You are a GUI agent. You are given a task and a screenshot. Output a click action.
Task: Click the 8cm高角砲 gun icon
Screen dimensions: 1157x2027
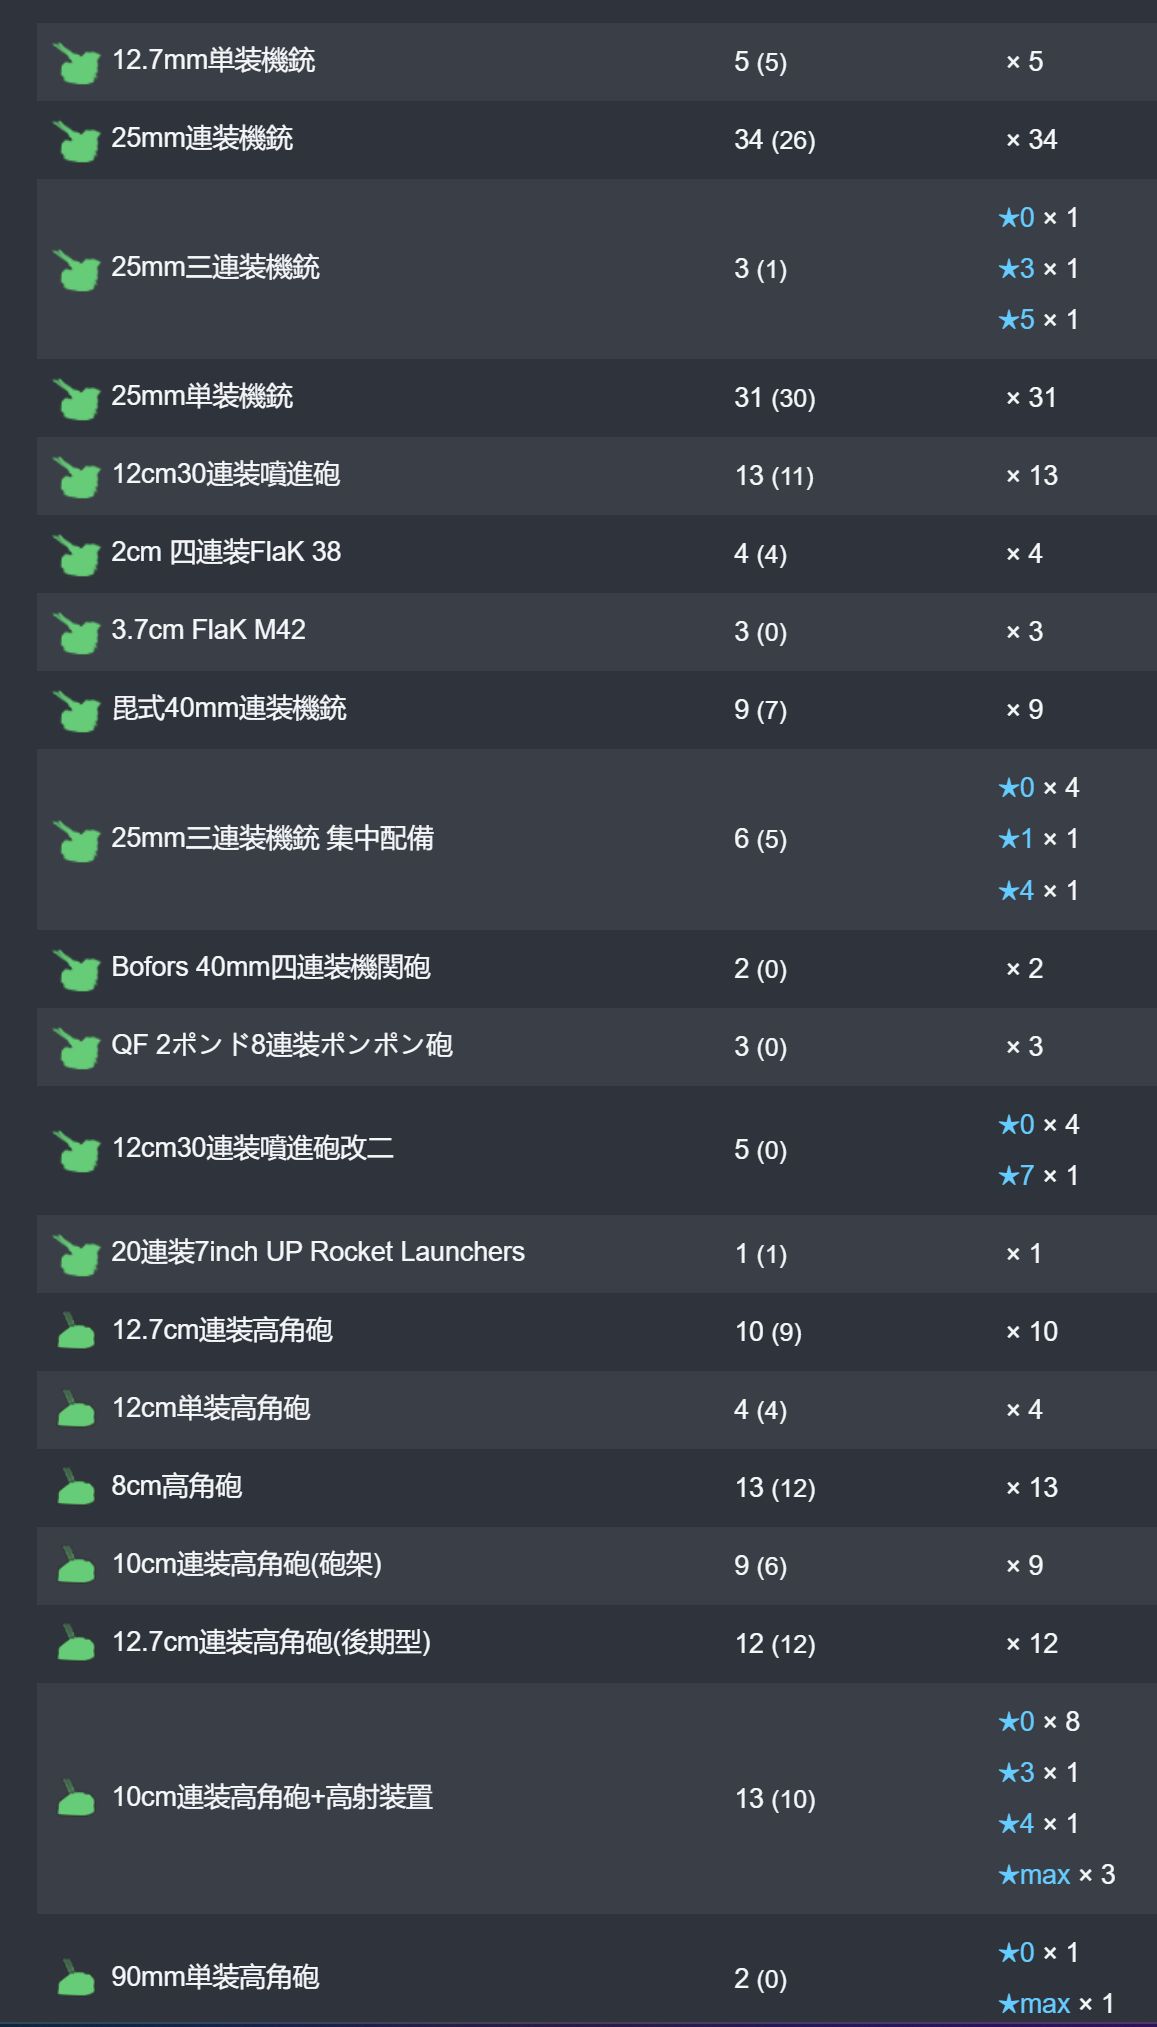coord(76,1487)
